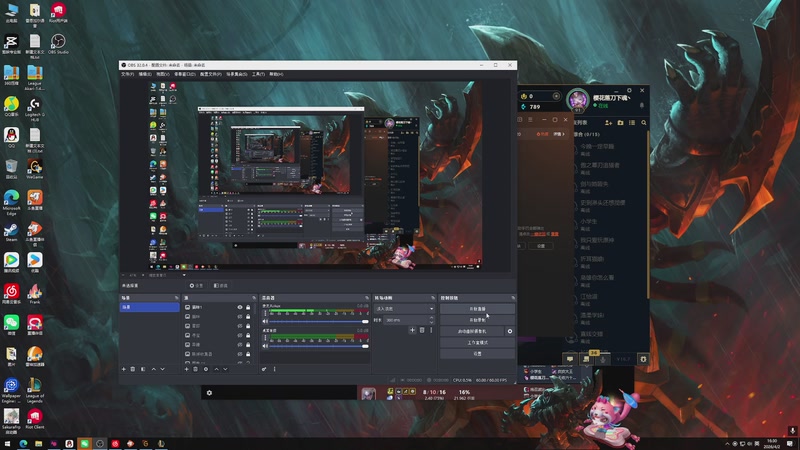
Task: Open mixer toolbar three-dot menu
Action: [x=274, y=369]
